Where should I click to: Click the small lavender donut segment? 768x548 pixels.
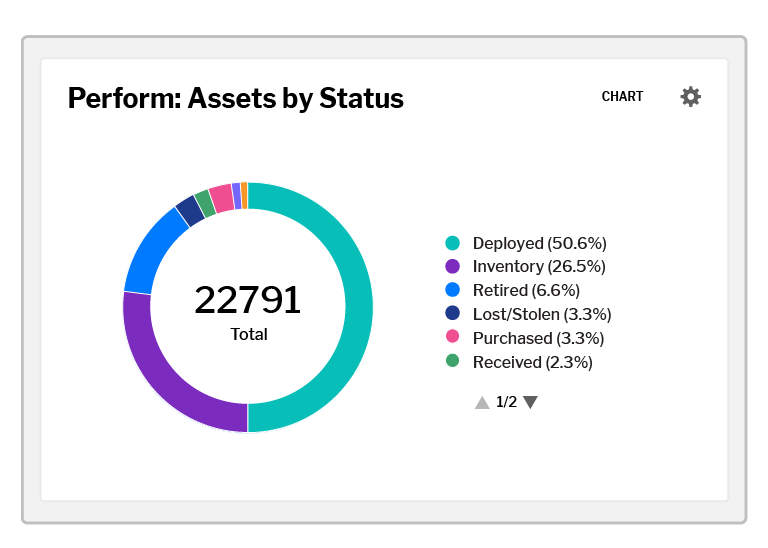[x=237, y=196]
